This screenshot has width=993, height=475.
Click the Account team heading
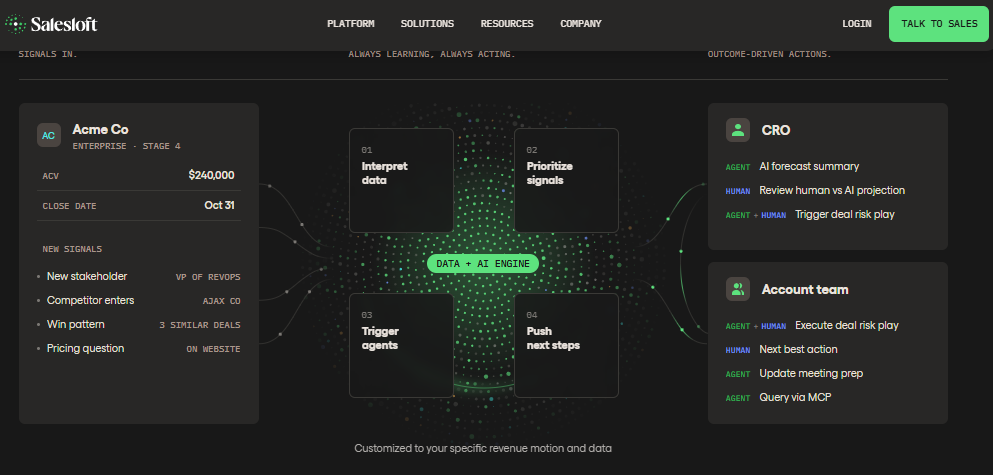pos(805,289)
